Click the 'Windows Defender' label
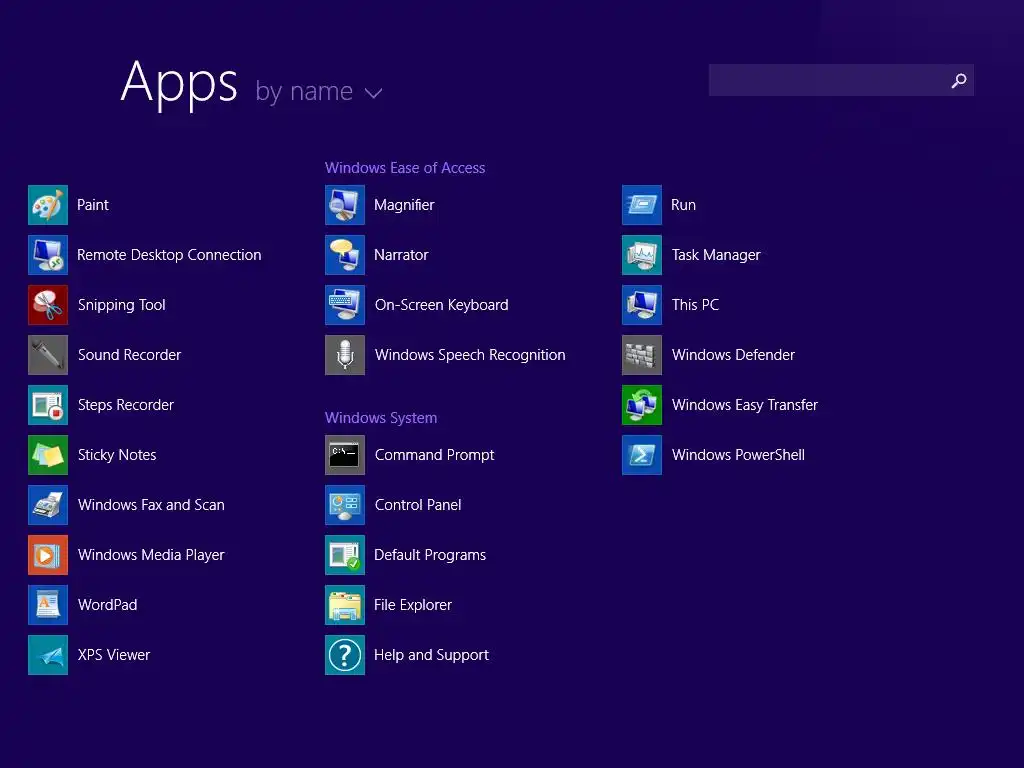The height and width of the screenshot is (768, 1024). click(733, 355)
